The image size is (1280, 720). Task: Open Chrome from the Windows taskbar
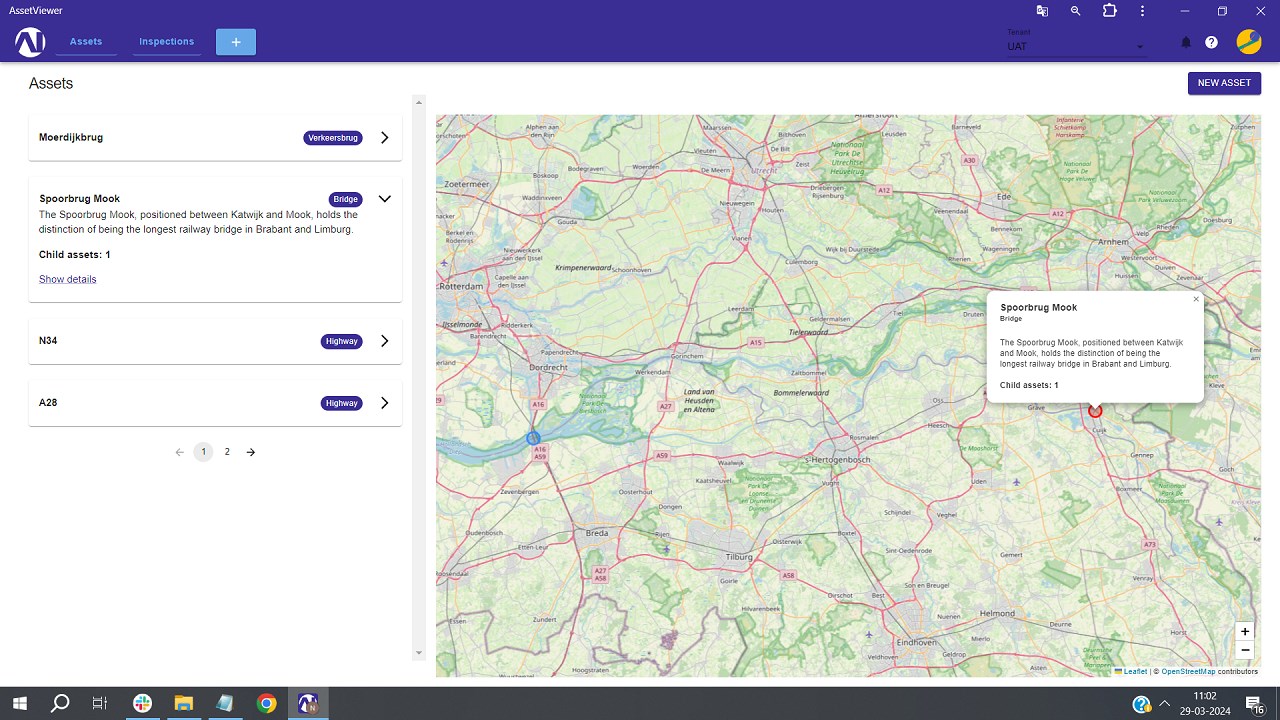(x=266, y=703)
